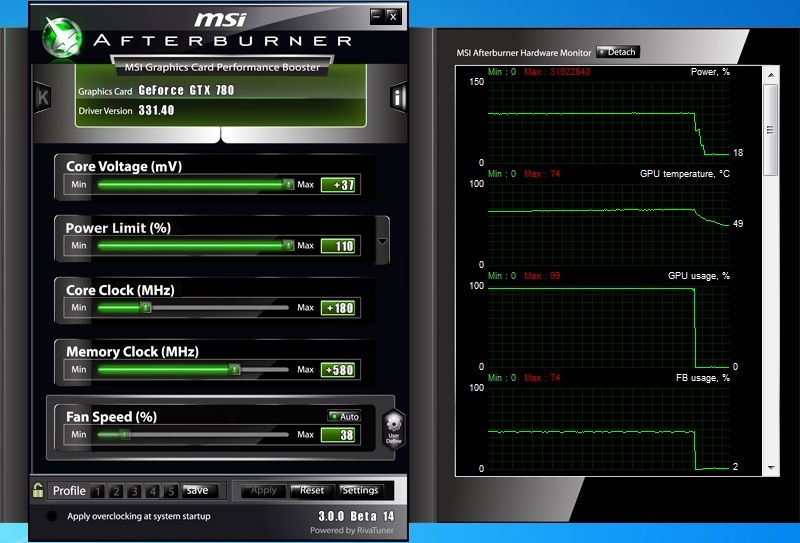The height and width of the screenshot is (543, 800).
Task: Open the information i icon
Action: [x=398, y=97]
